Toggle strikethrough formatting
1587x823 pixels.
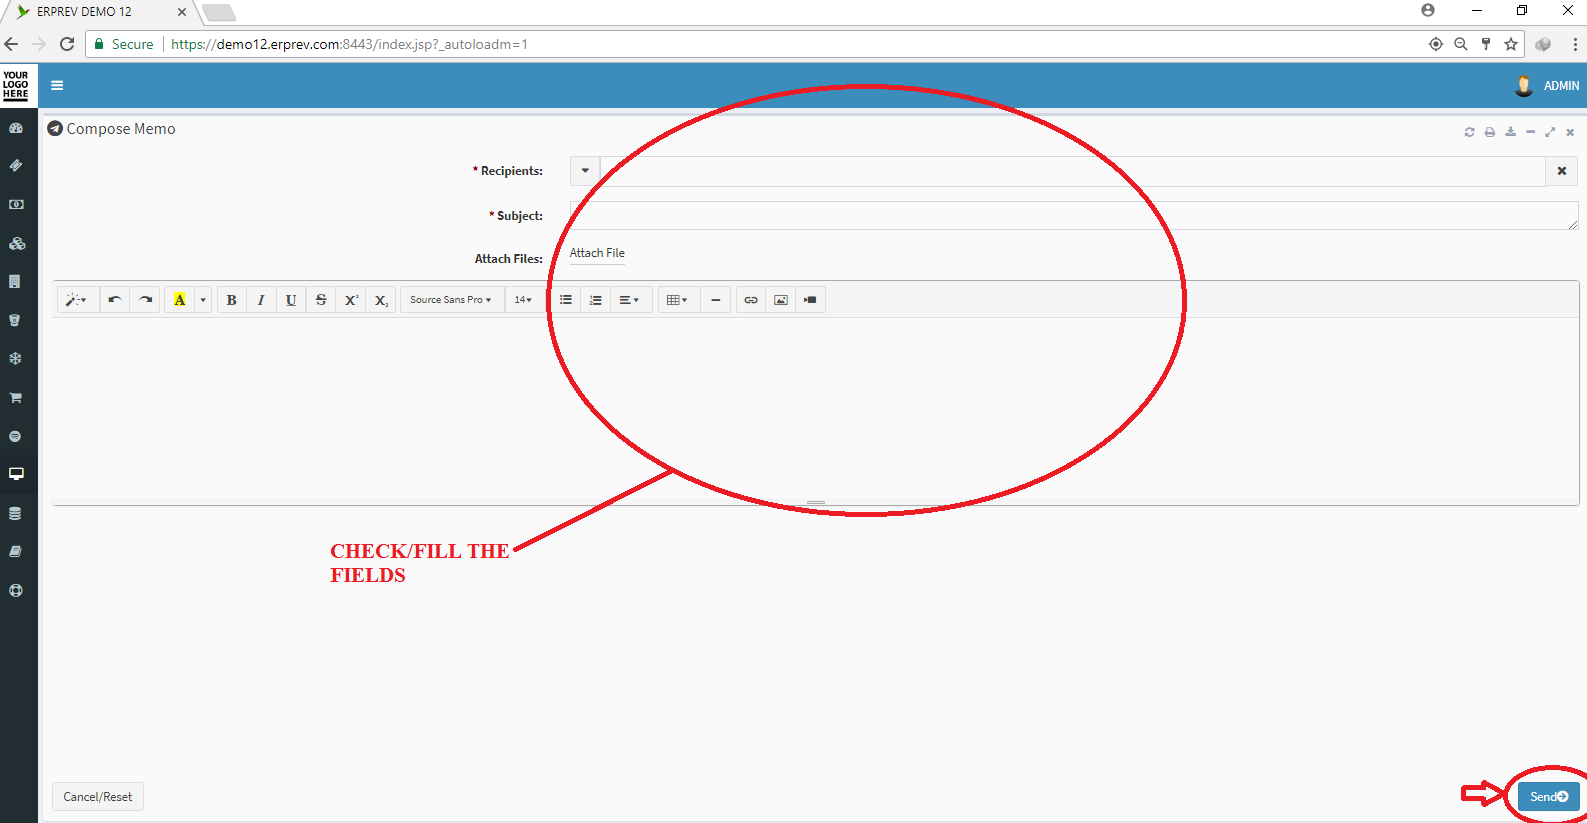[x=321, y=299]
